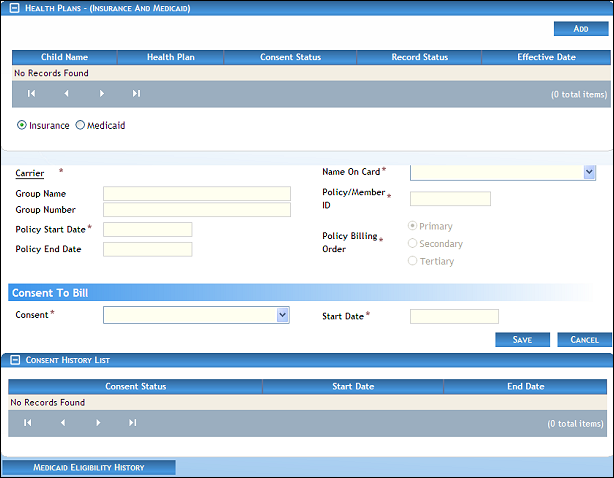Go to previous page in Health Plans grid
The height and width of the screenshot is (478, 614).
(x=67, y=94)
